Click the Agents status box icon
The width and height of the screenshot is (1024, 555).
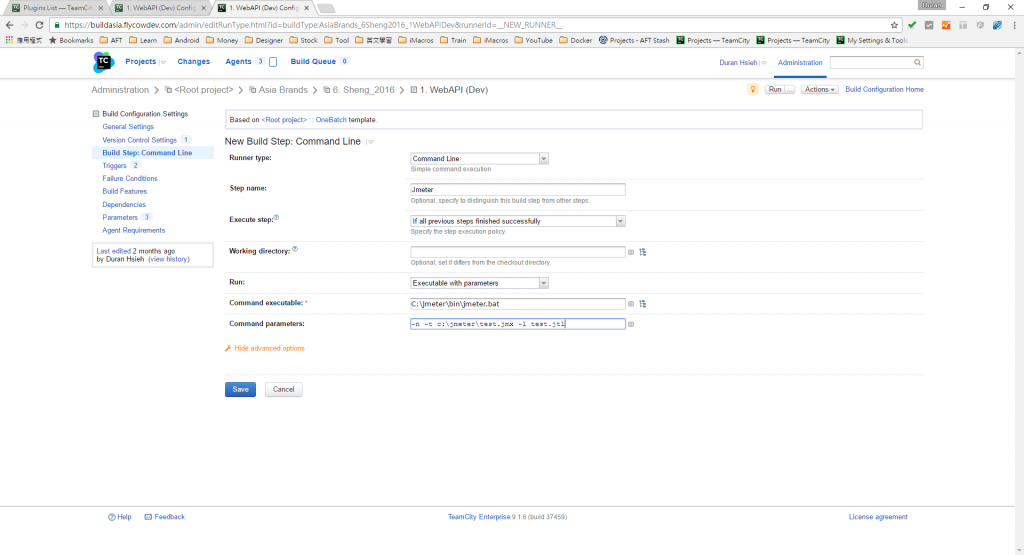[x=273, y=62]
